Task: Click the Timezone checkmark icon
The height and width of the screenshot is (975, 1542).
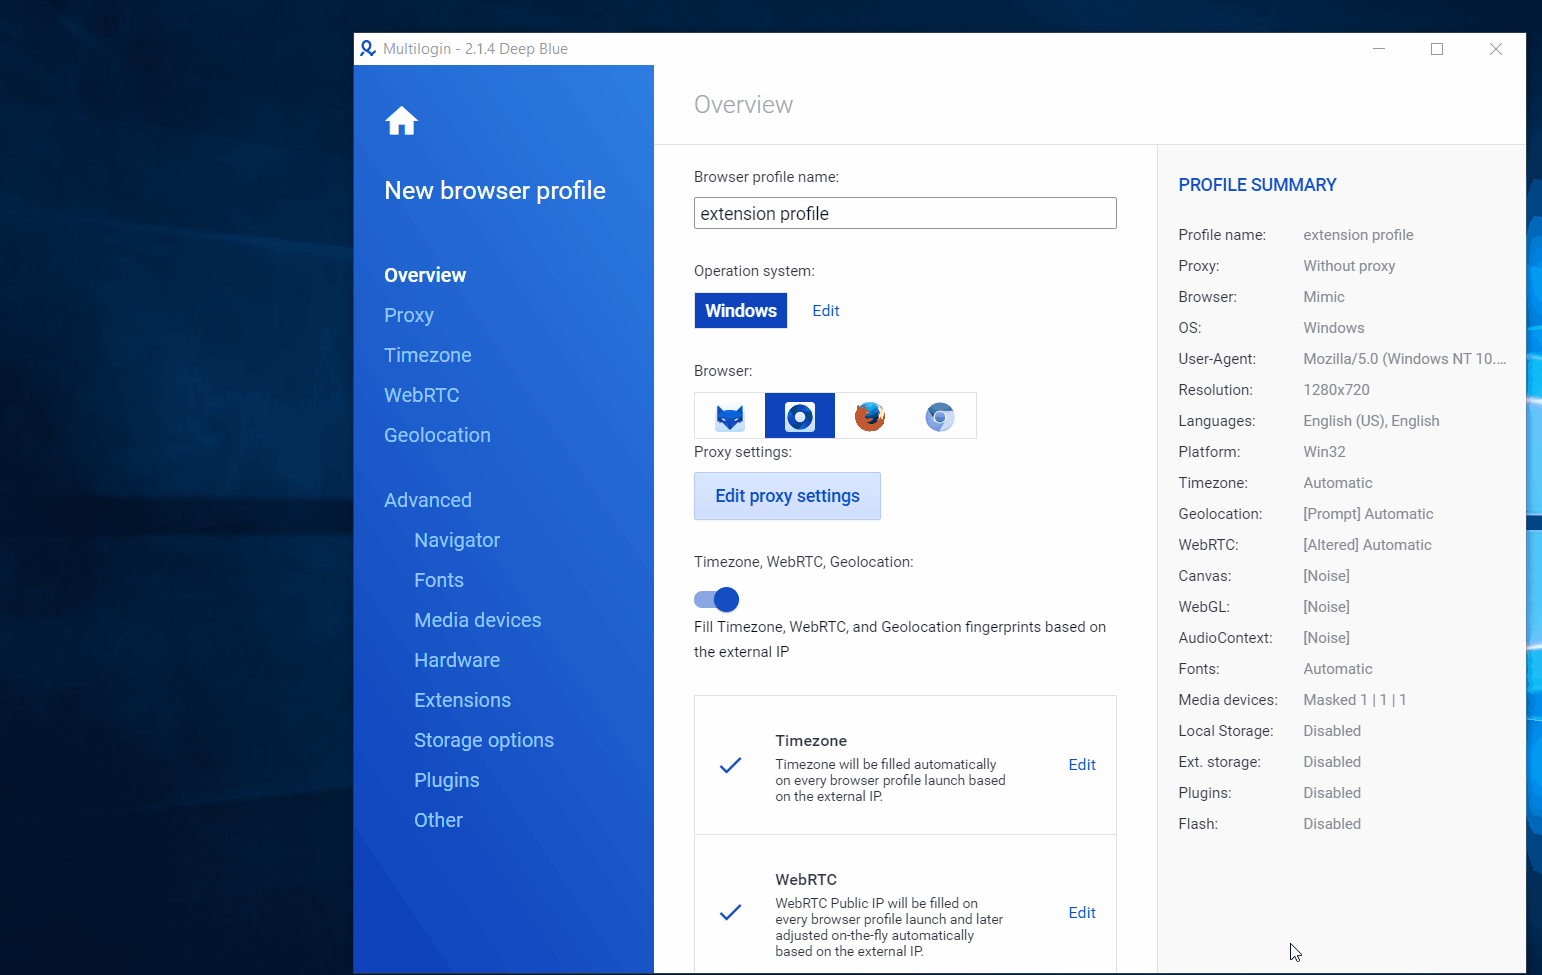Action: tap(731, 765)
